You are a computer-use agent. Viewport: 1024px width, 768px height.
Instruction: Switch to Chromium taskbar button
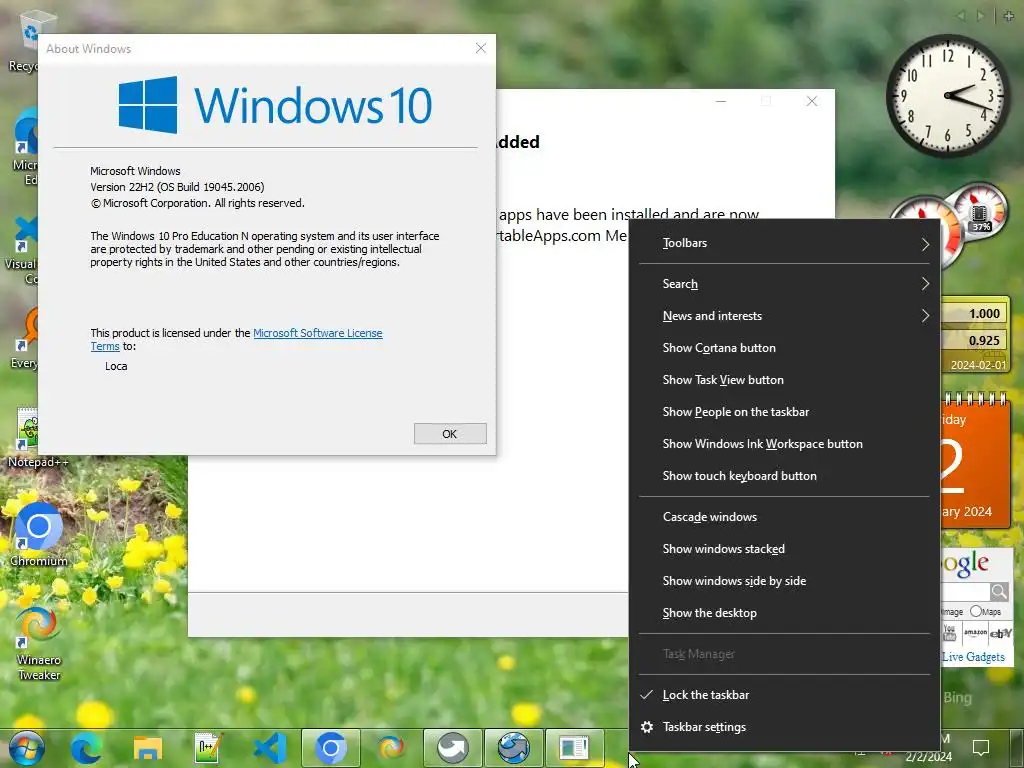[x=330, y=748]
